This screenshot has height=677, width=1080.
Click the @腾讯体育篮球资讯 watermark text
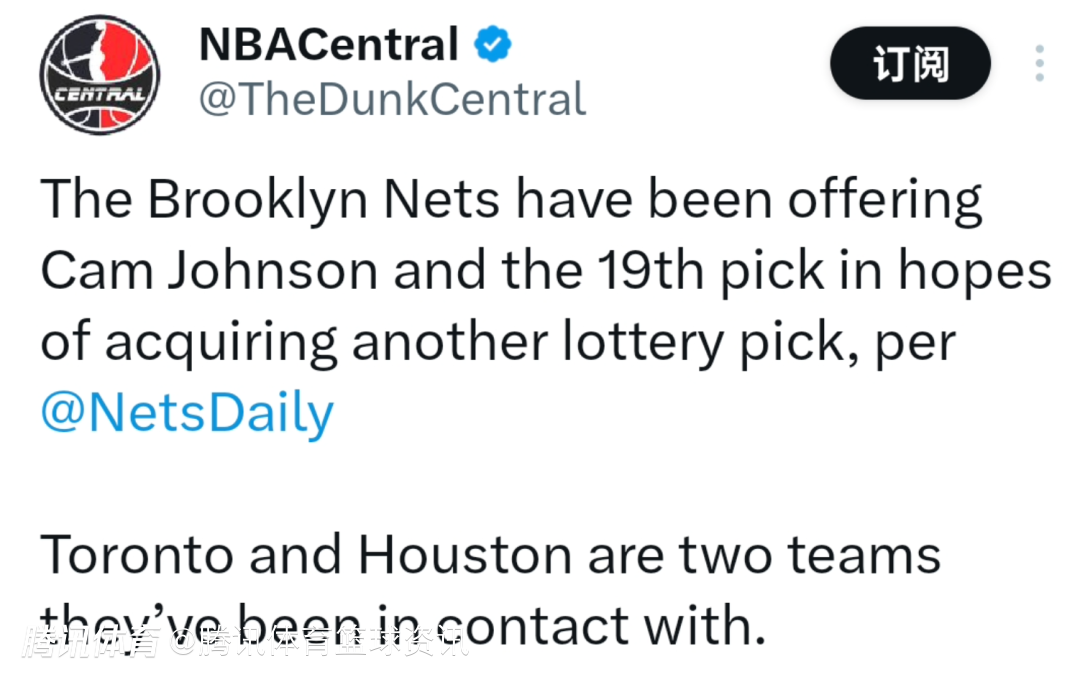pos(320,643)
